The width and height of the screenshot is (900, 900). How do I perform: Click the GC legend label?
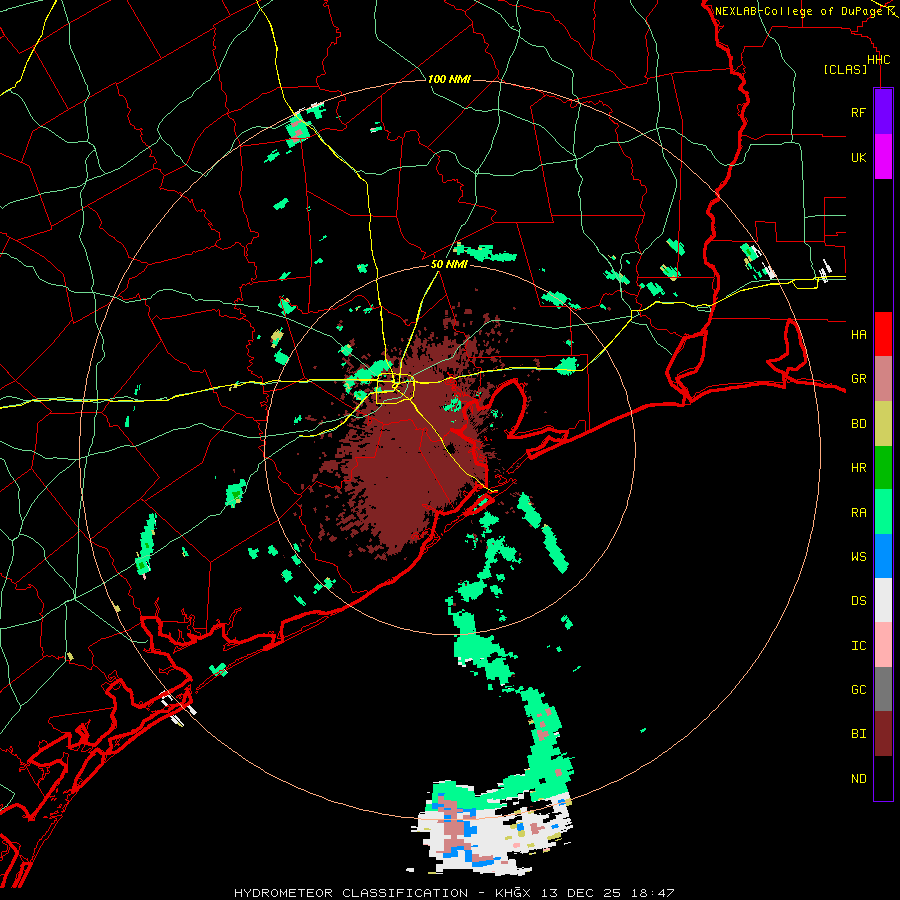pos(858,689)
